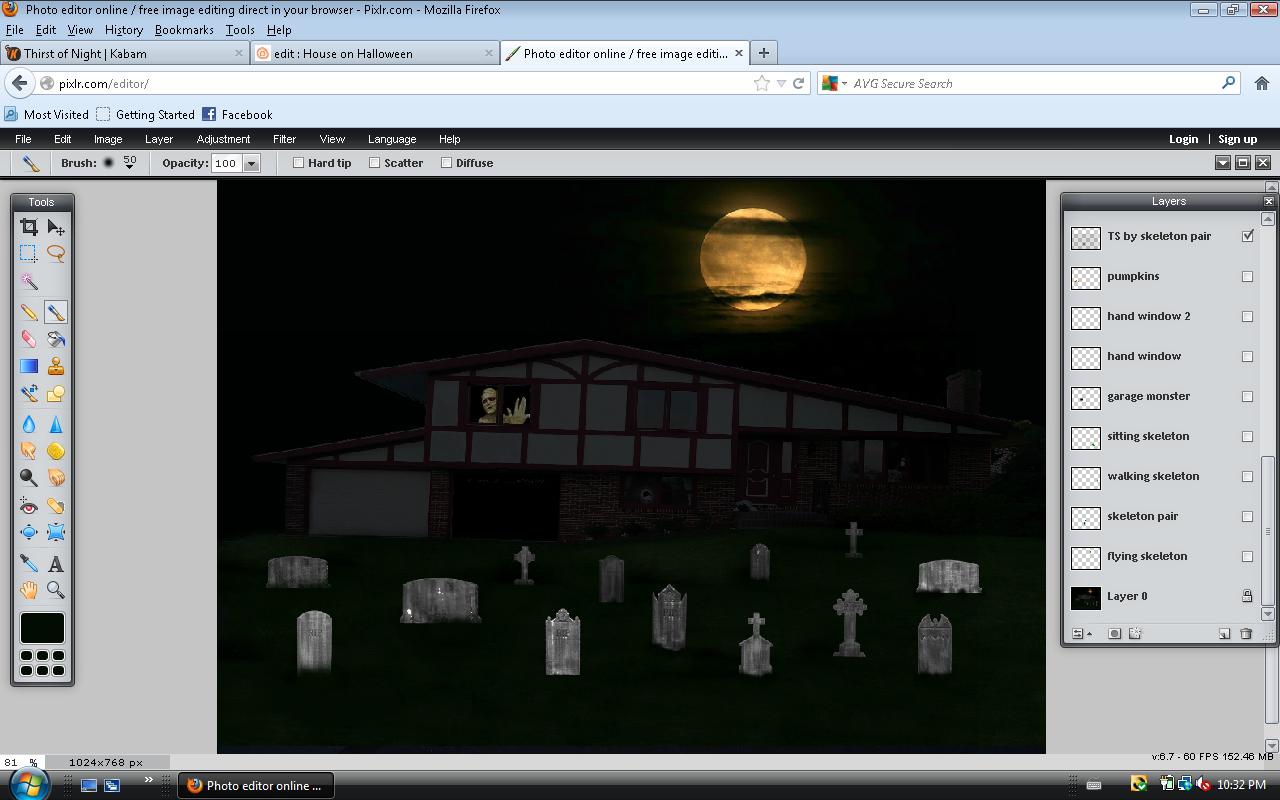This screenshot has height=800, width=1280.
Task: Open the Language menu
Action: click(x=392, y=139)
